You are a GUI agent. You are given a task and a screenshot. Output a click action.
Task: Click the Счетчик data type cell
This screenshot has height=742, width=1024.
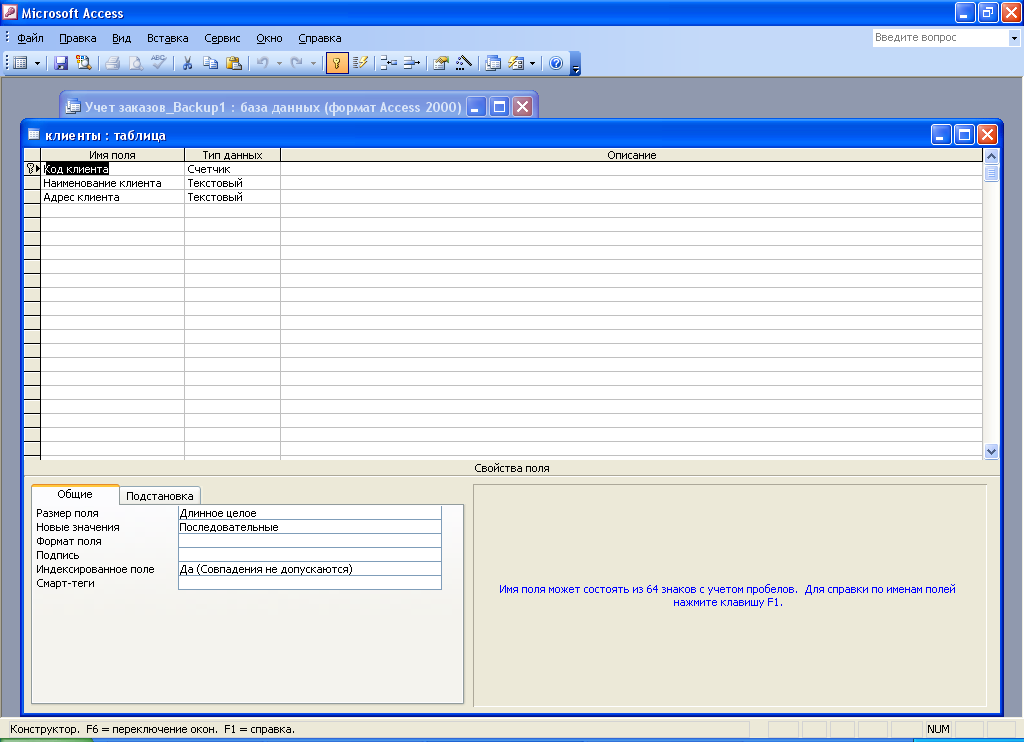pos(232,169)
